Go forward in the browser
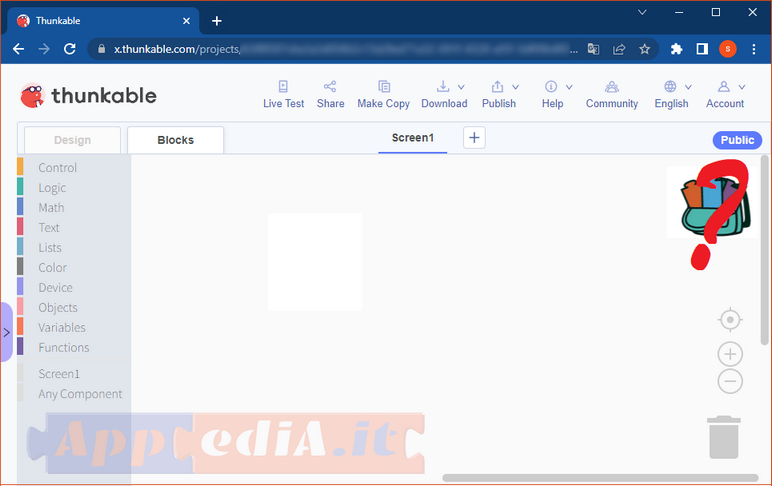 (44, 49)
